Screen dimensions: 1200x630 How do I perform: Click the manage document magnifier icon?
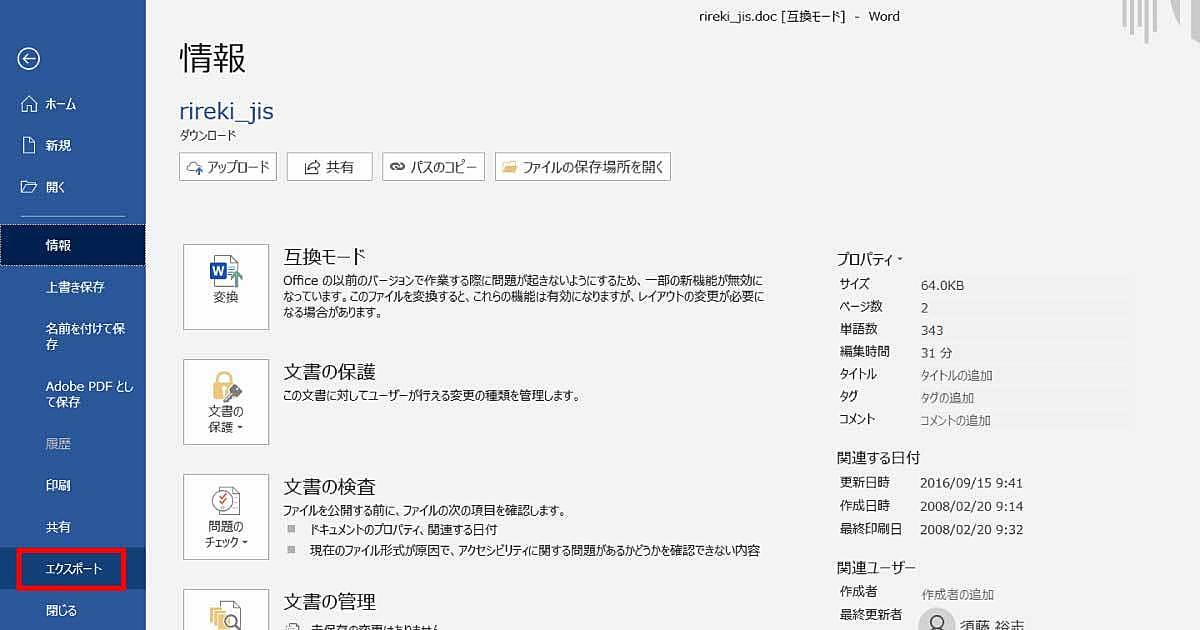click(x=226, y=617)
